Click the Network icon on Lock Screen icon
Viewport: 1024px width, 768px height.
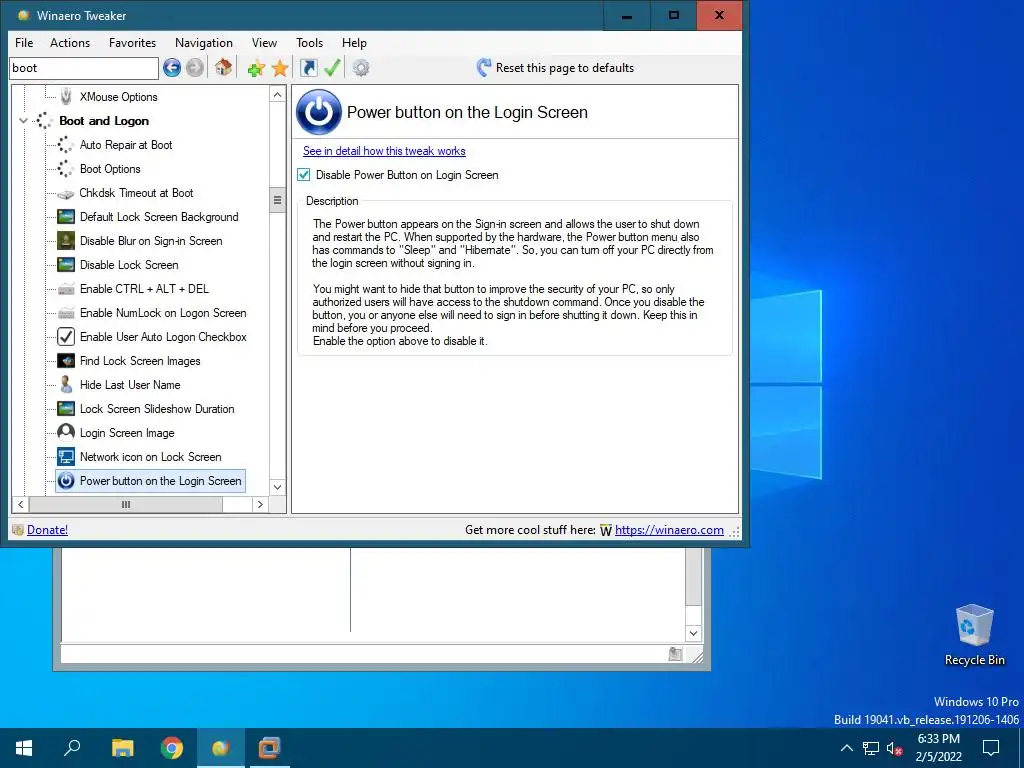[66, 456]
